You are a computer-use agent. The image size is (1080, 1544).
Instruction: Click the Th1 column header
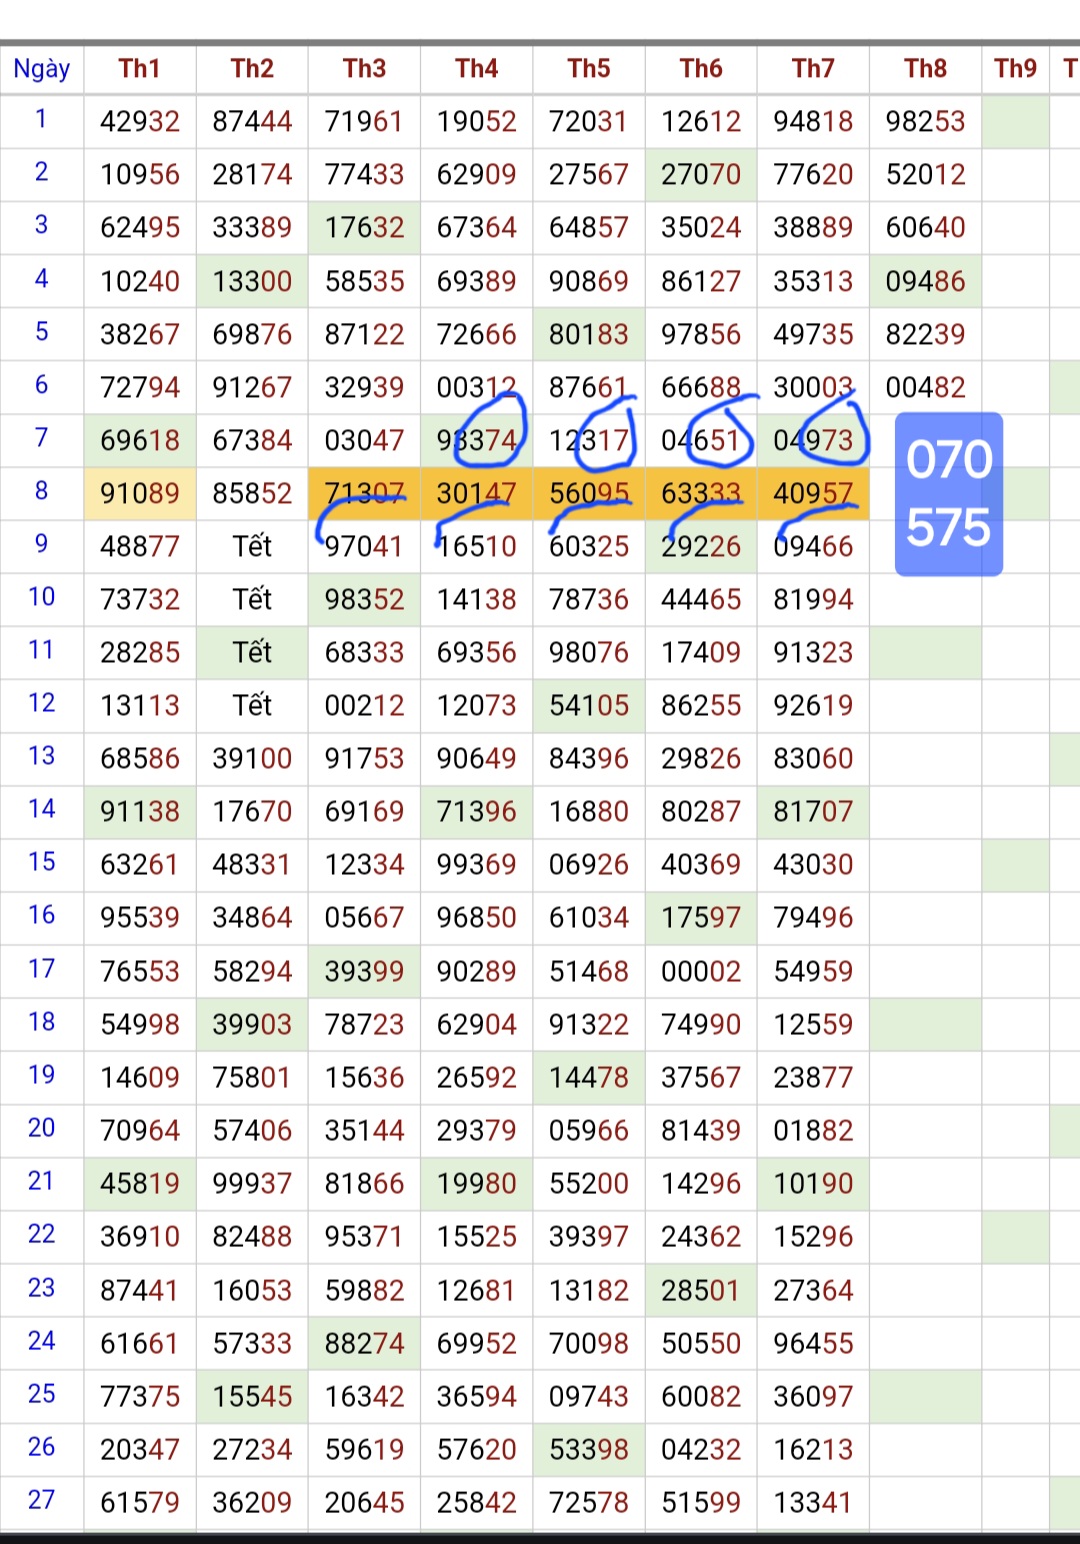[x=140, y=68]
